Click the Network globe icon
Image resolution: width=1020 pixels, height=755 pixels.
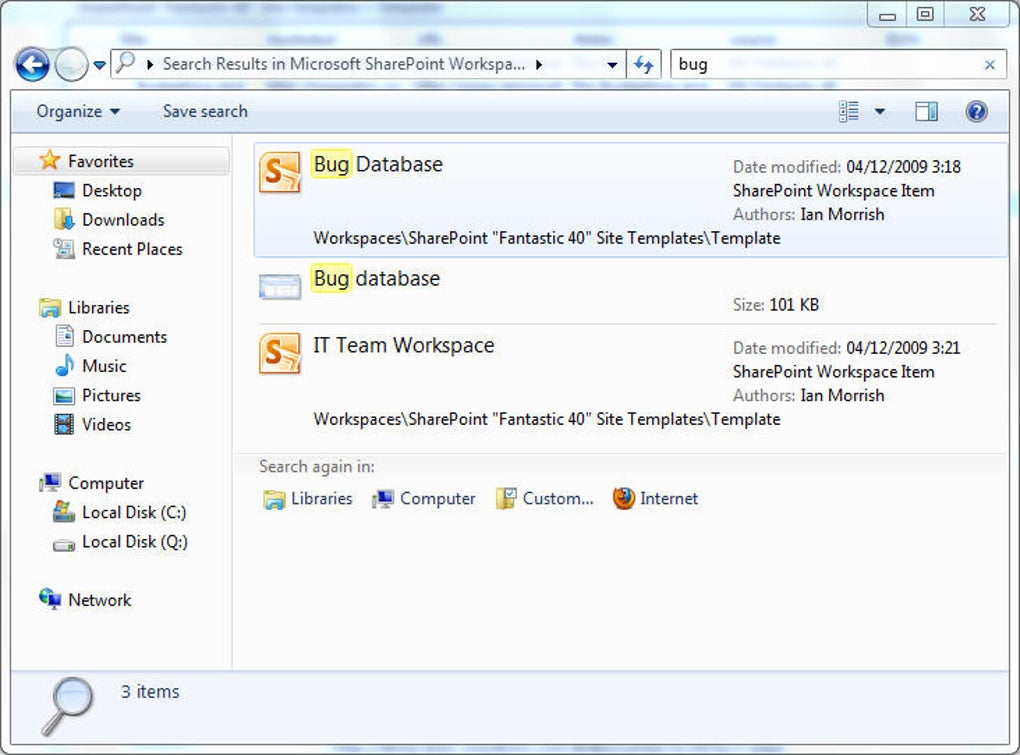coord(50,599)
